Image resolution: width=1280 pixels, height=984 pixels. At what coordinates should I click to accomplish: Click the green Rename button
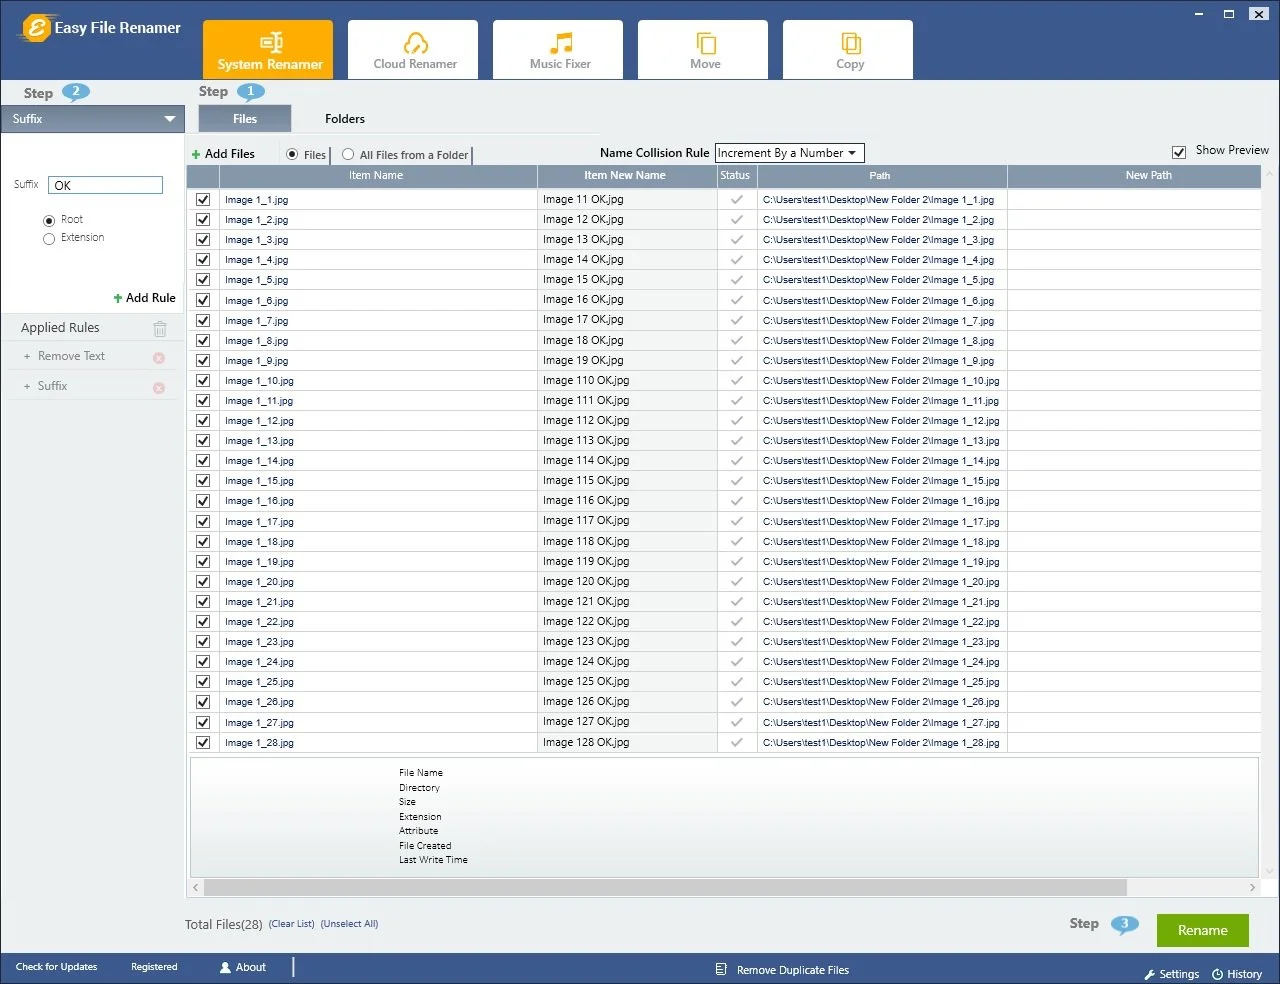[x=1202, y=930]
